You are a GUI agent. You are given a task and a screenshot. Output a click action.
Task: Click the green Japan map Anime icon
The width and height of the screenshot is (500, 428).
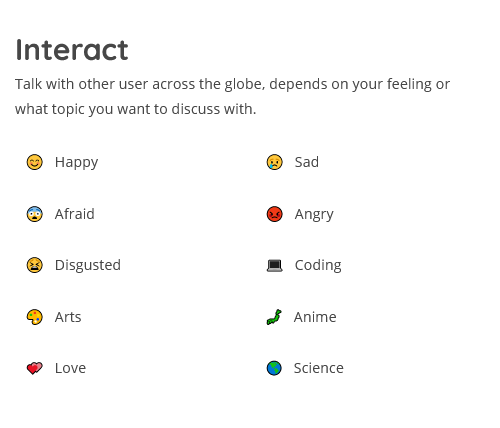click(274, 317)
